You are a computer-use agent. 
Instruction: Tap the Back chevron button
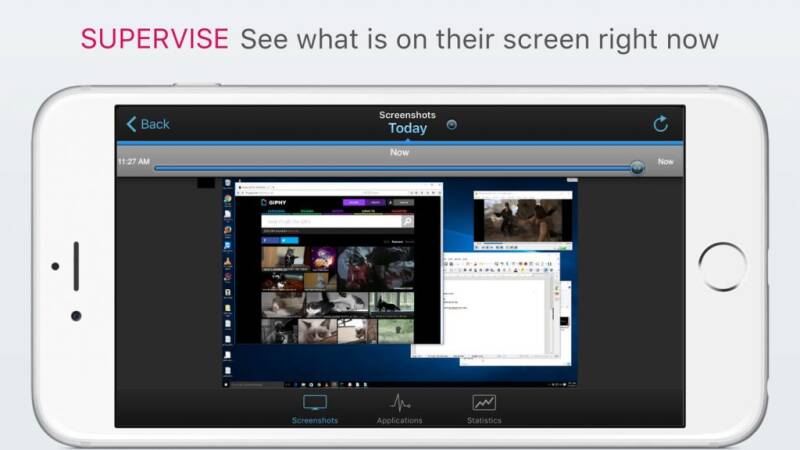coord(147,124)
